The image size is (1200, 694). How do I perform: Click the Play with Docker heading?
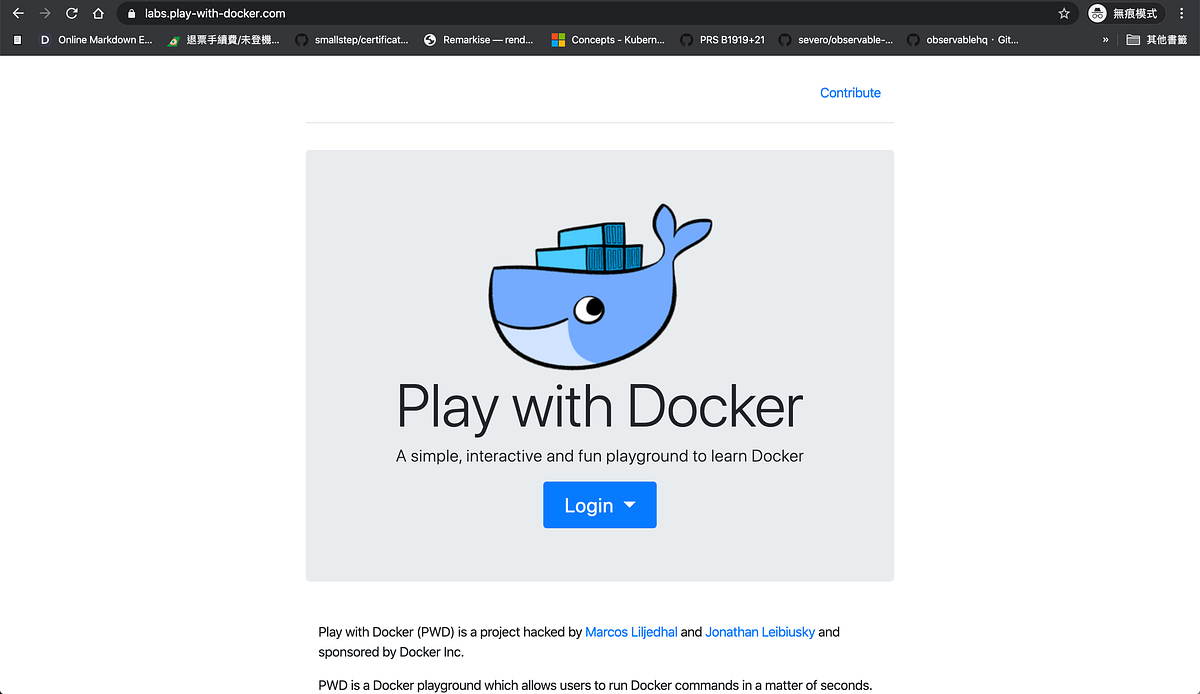tap(600, 407)
